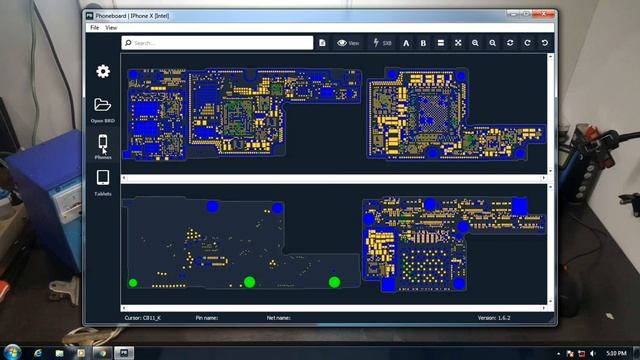The height and width of the screenshot is (360, 640).
Task: Click the middle green test point
Action: pyautogui.click(x=249, y=282)
